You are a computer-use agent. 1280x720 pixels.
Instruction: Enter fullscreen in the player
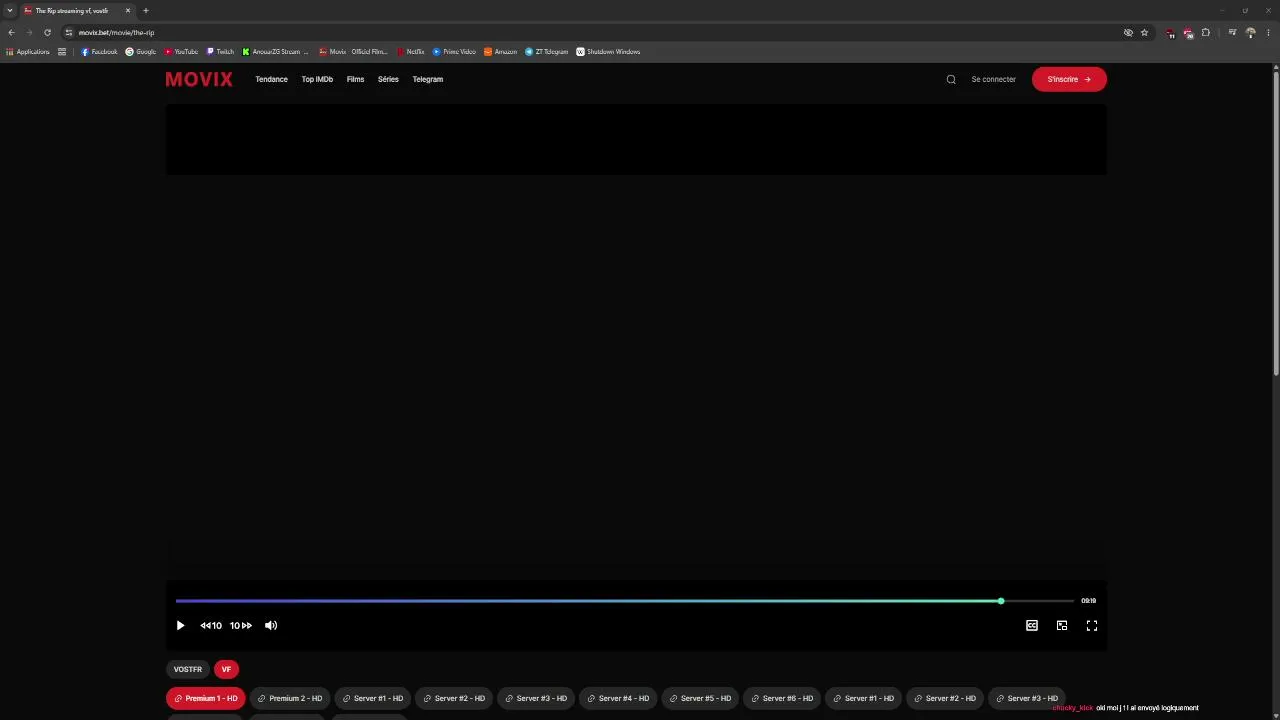[x=1092, y=625]
